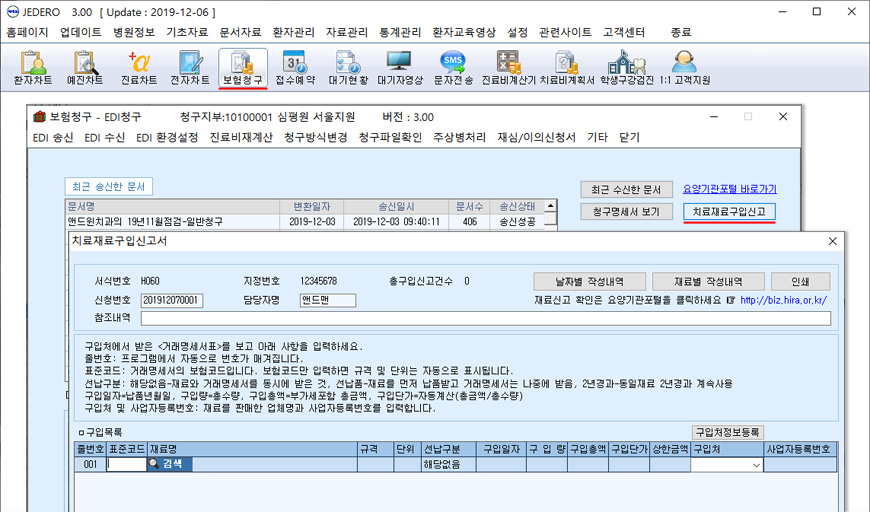Click the 진료차트 toolbar icon
Viewport: 870px width, 512px height.
click(138, 68)
